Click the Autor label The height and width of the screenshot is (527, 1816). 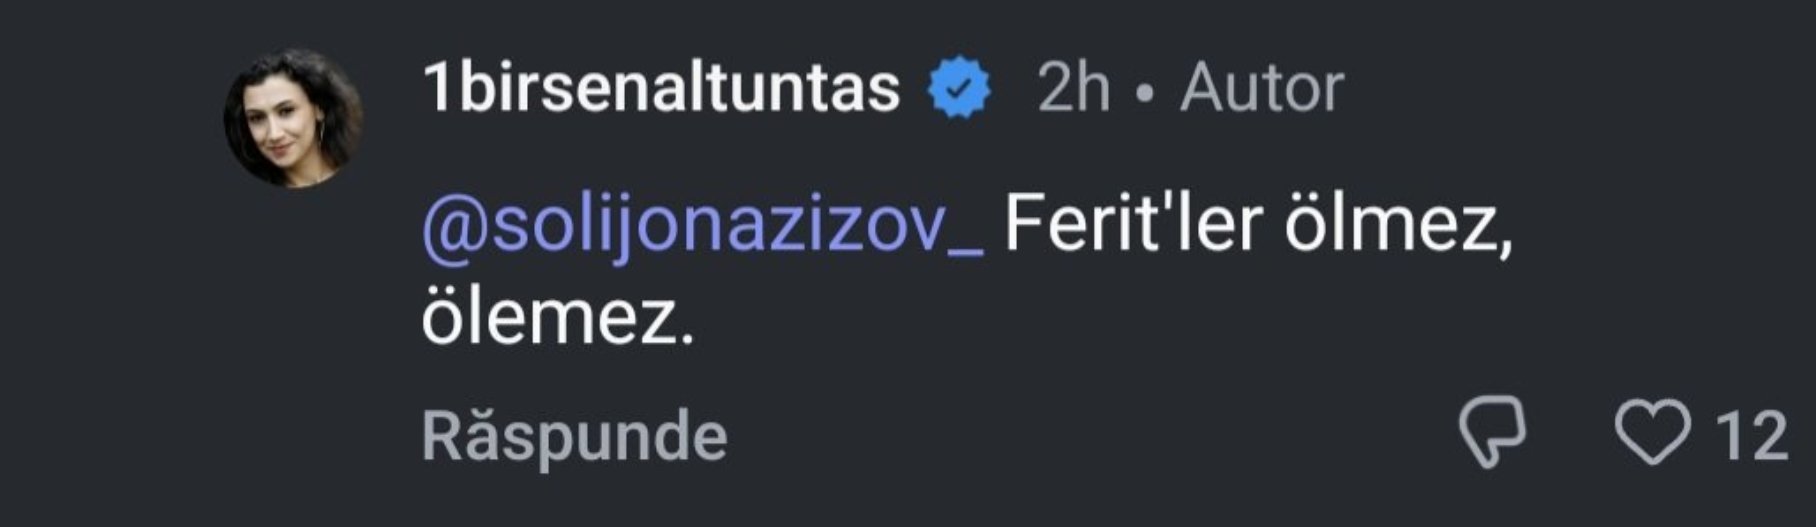pyautogui.click(x=1262, y=89)
